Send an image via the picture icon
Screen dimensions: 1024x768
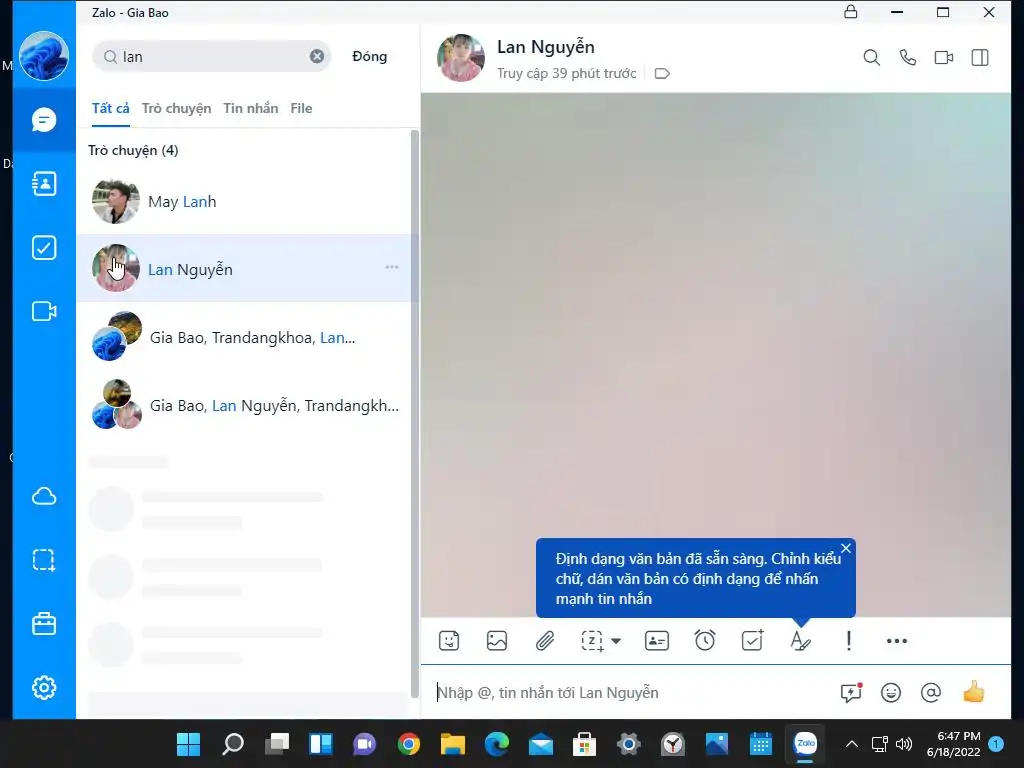[x=497, y=641]
